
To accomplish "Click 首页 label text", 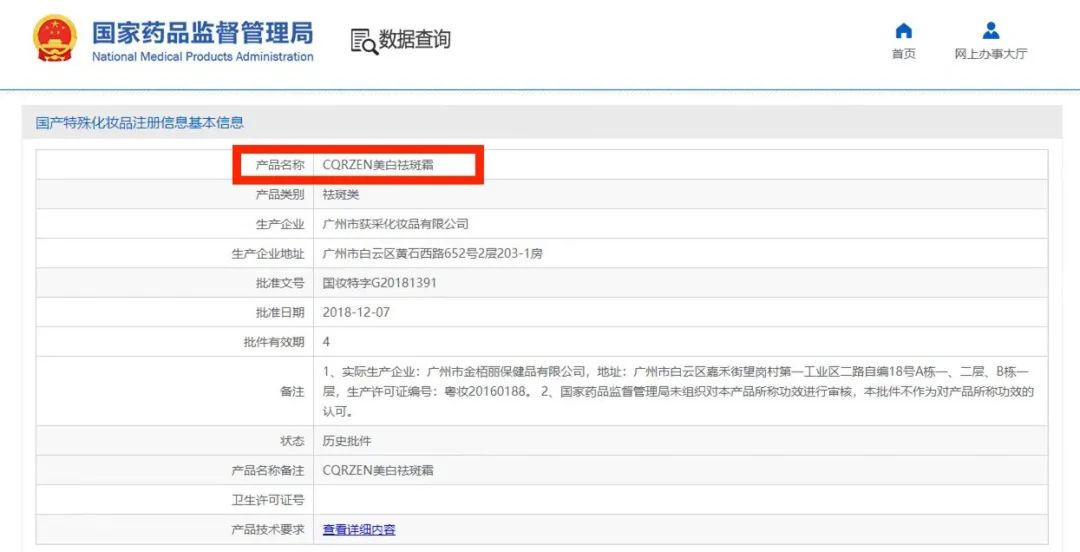I will 903,54.
